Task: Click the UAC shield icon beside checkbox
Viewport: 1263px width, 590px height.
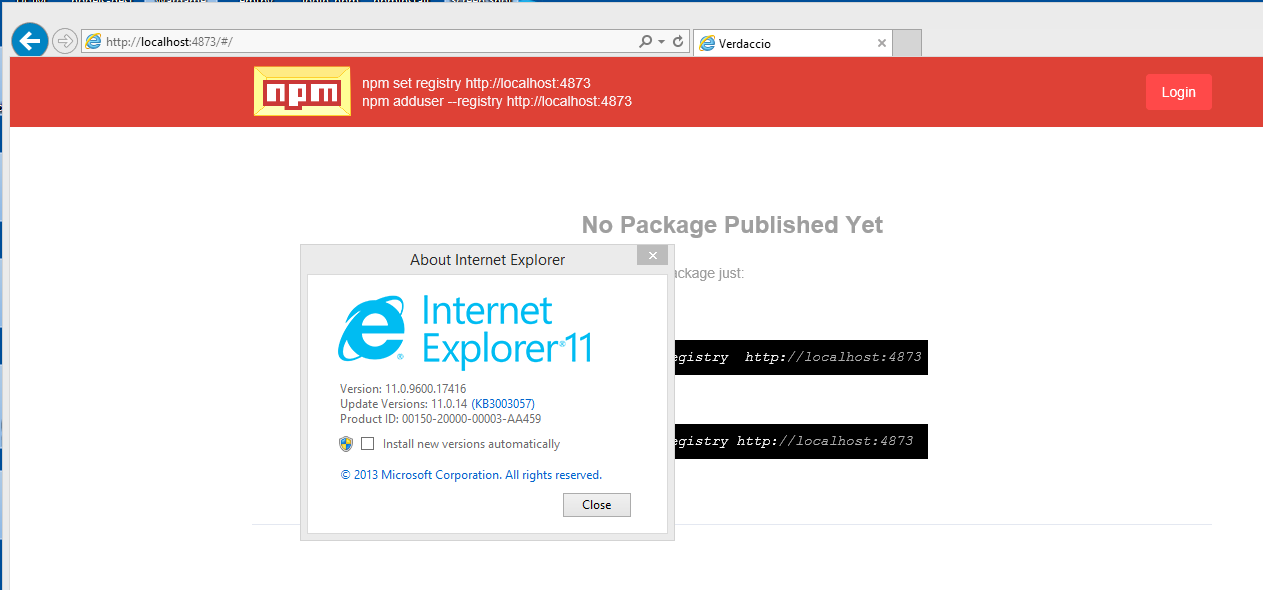Action: [x=346, y=443]
